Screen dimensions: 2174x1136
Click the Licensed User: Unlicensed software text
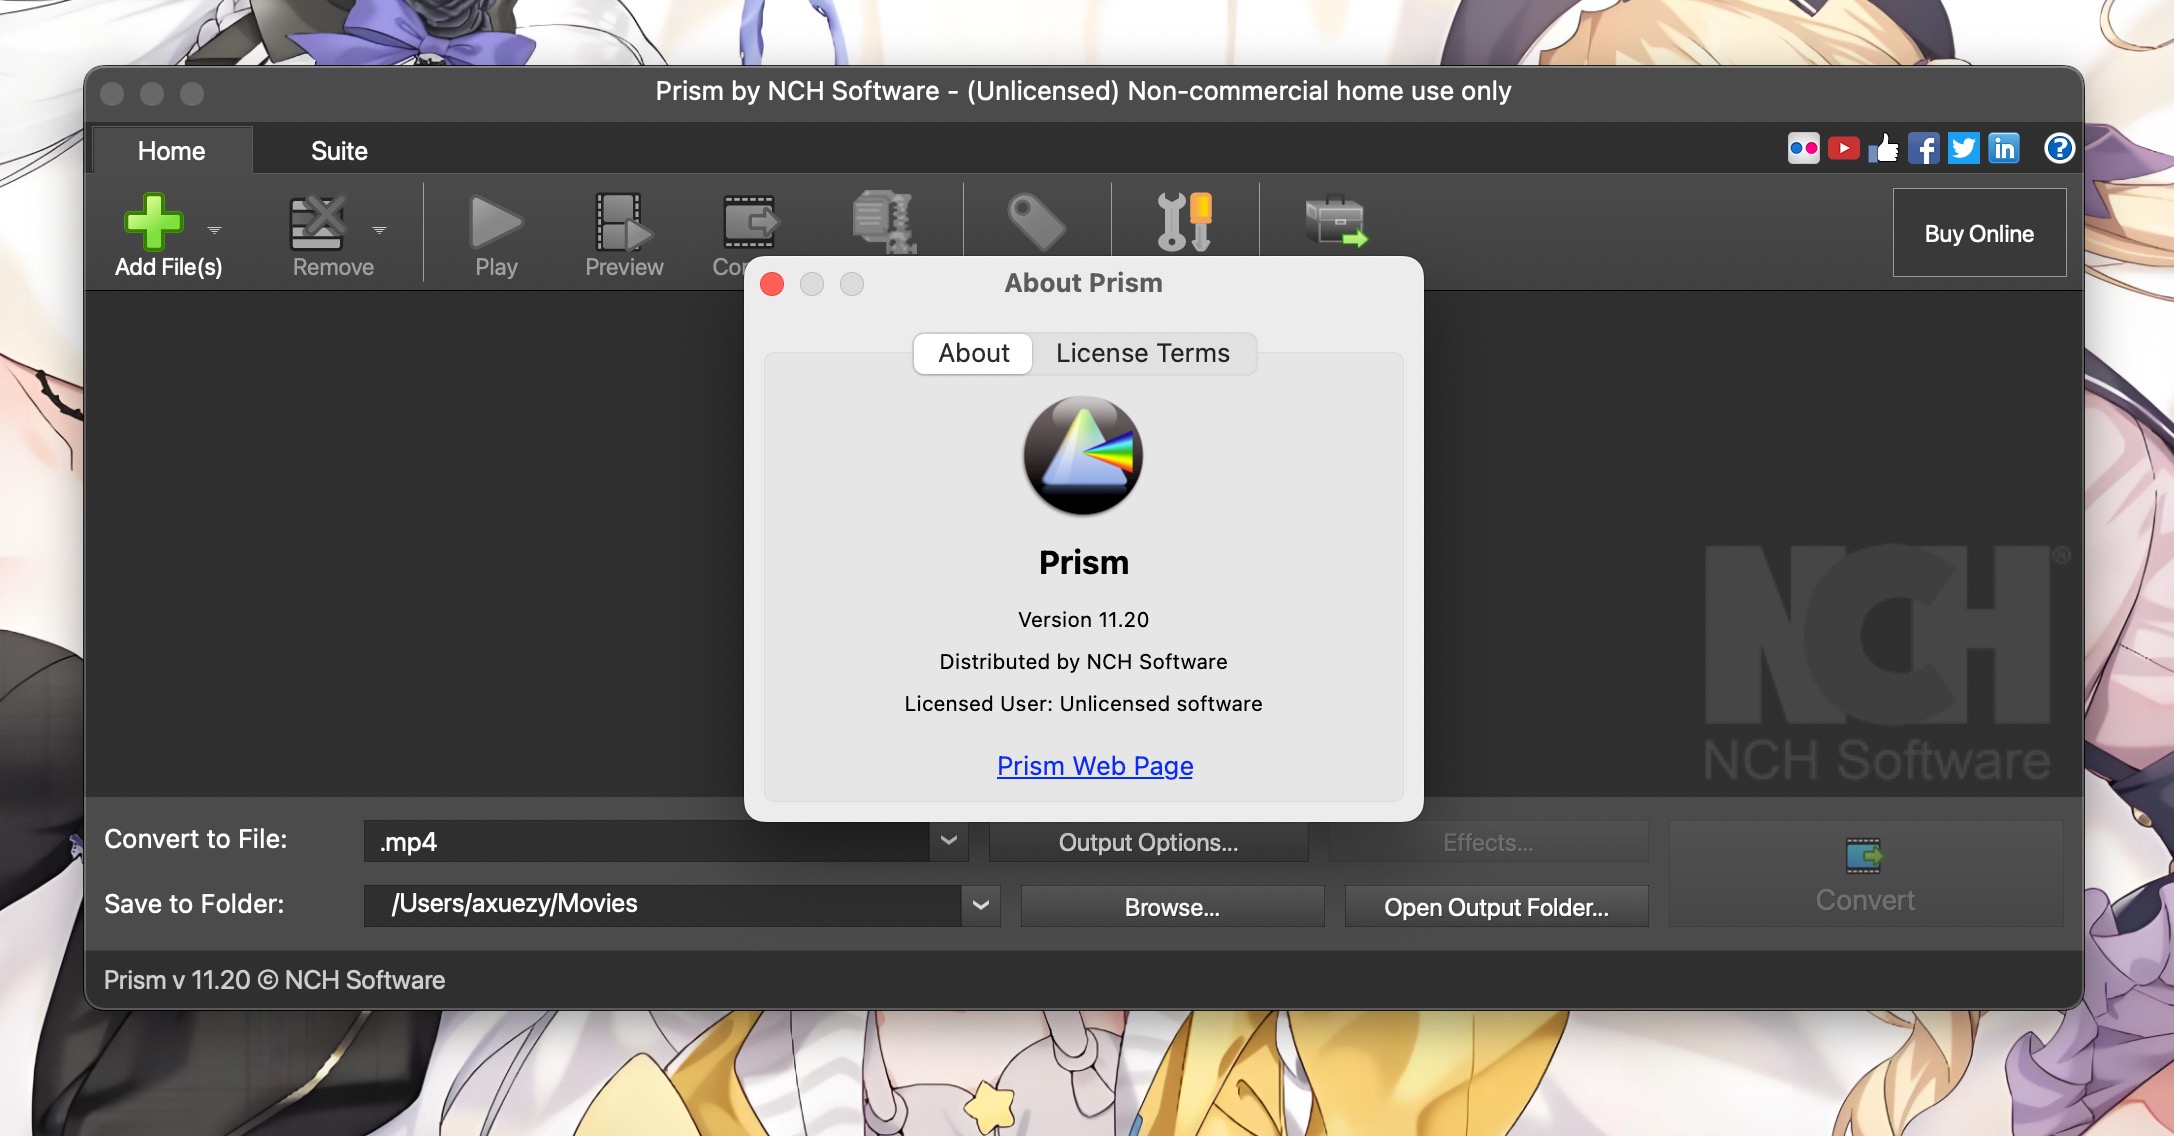(x=1083, y=704)
